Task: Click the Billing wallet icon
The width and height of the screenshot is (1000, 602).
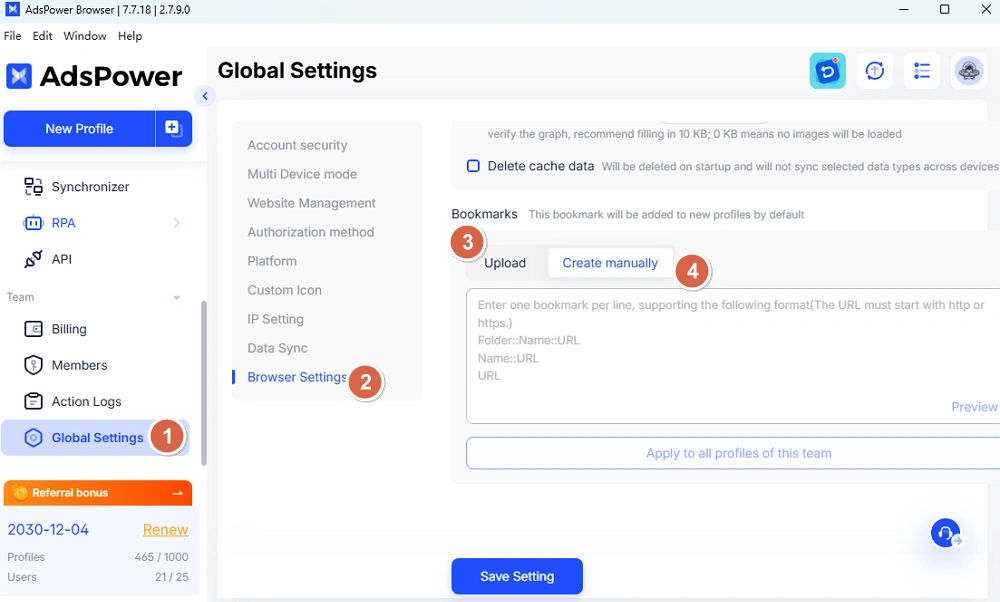Action: coord(34,329)
